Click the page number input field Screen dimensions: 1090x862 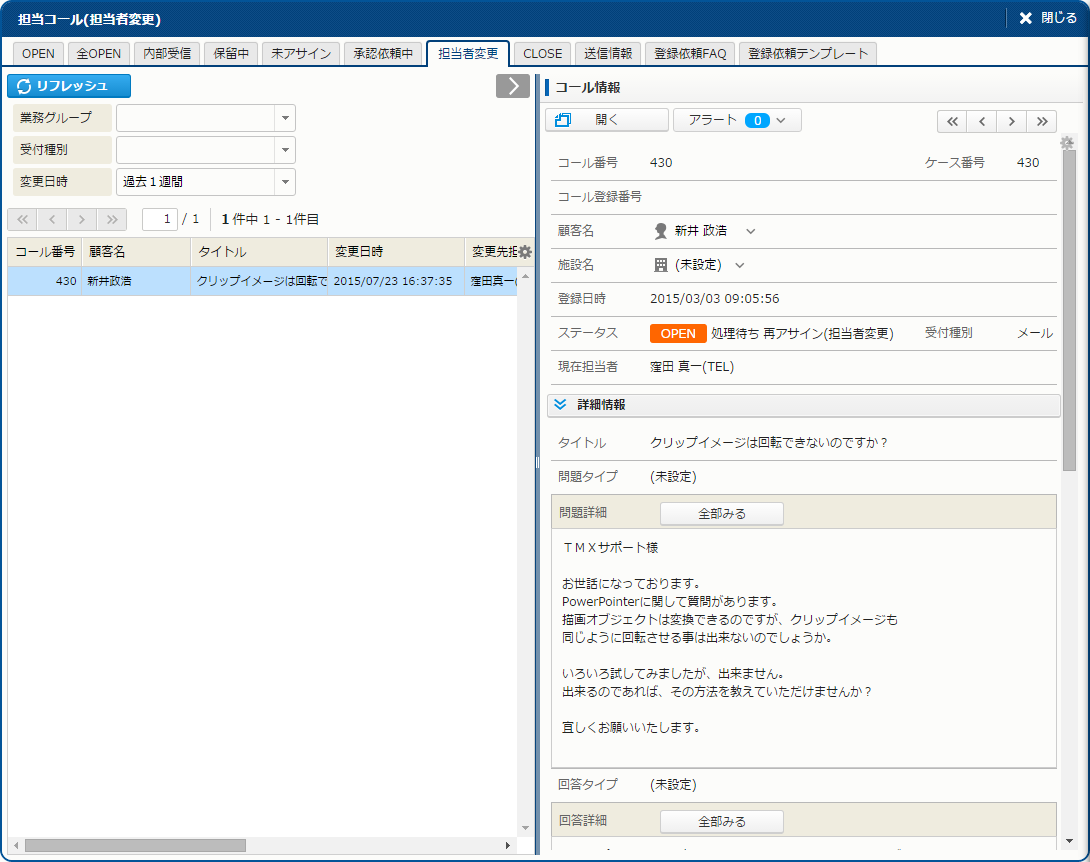[160, 219]
